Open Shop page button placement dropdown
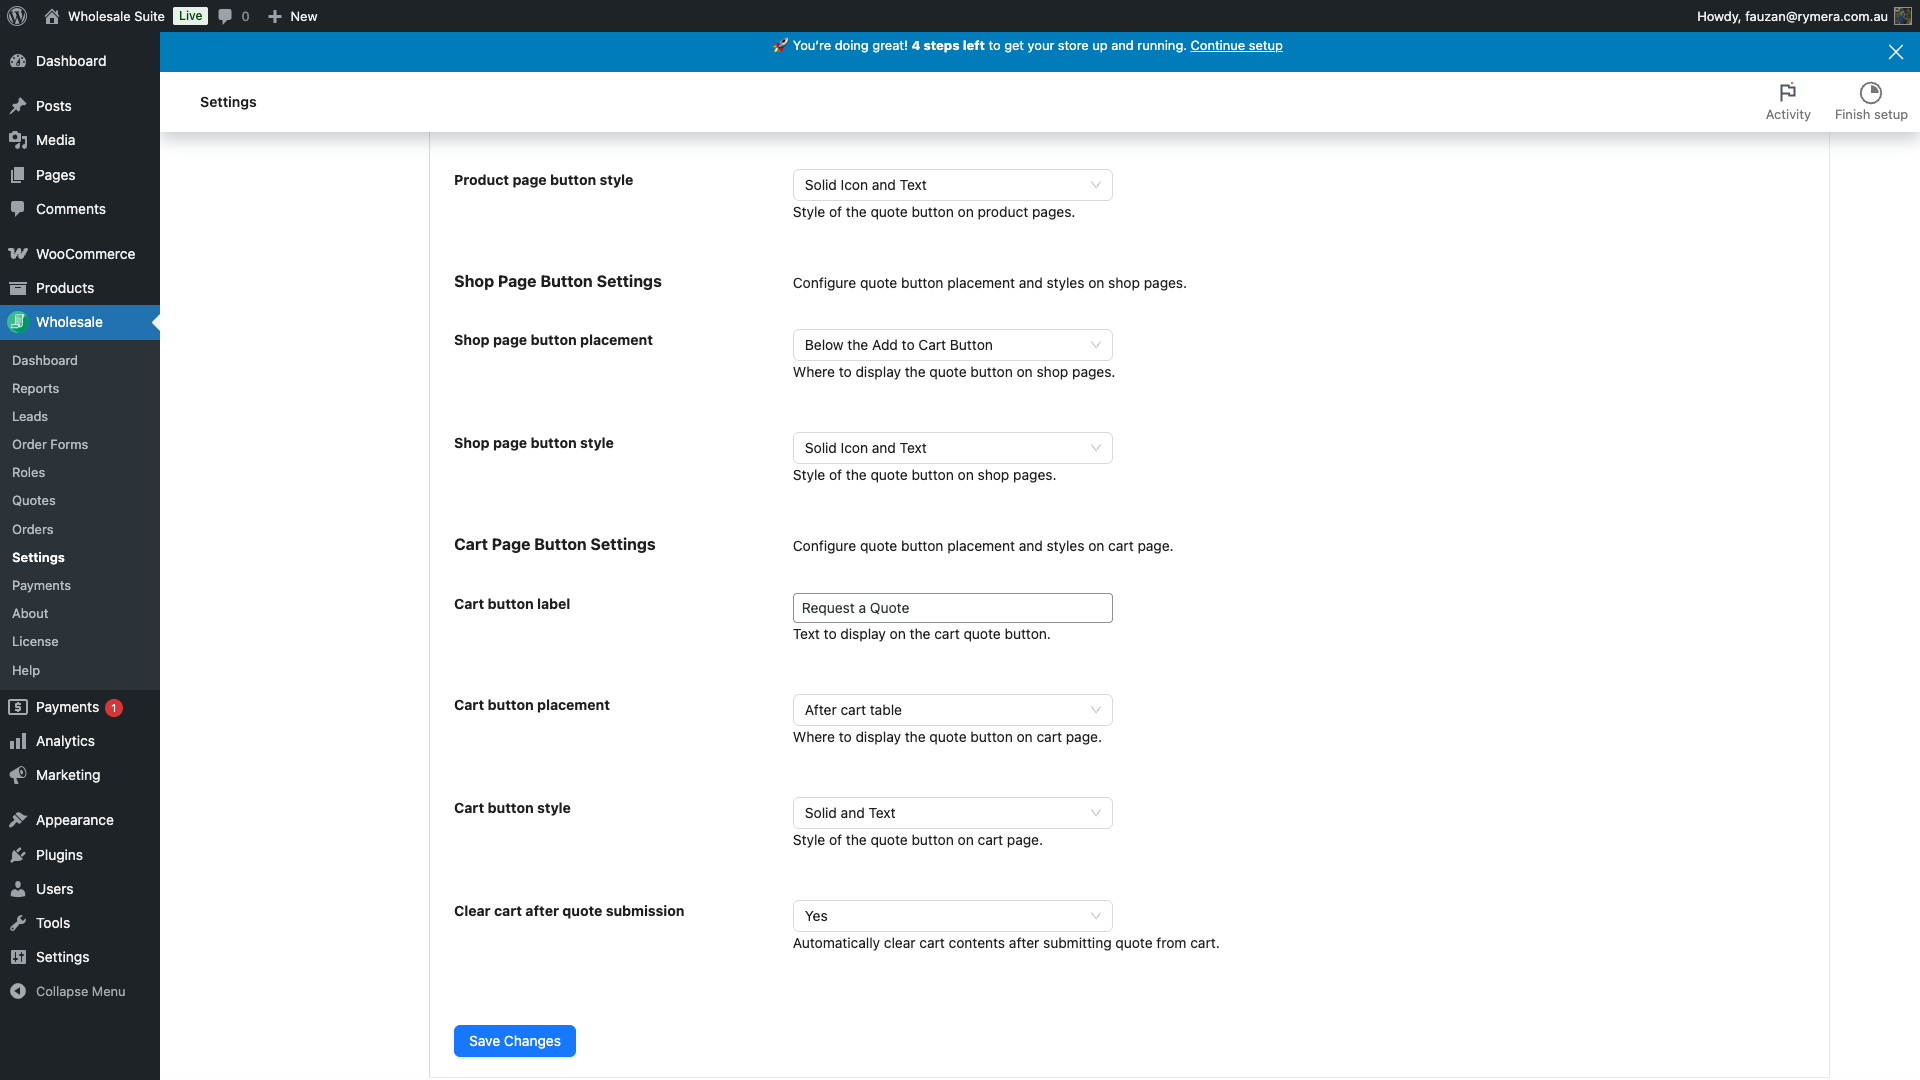 (x=951, y=345)
